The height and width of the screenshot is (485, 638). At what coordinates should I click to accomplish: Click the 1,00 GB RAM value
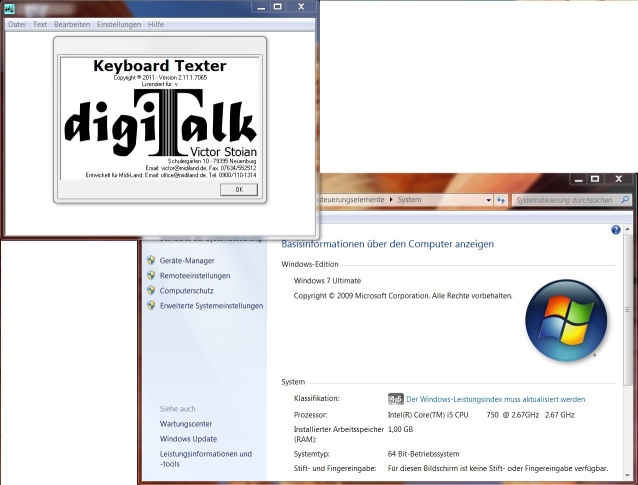click(x=400, y=429)
